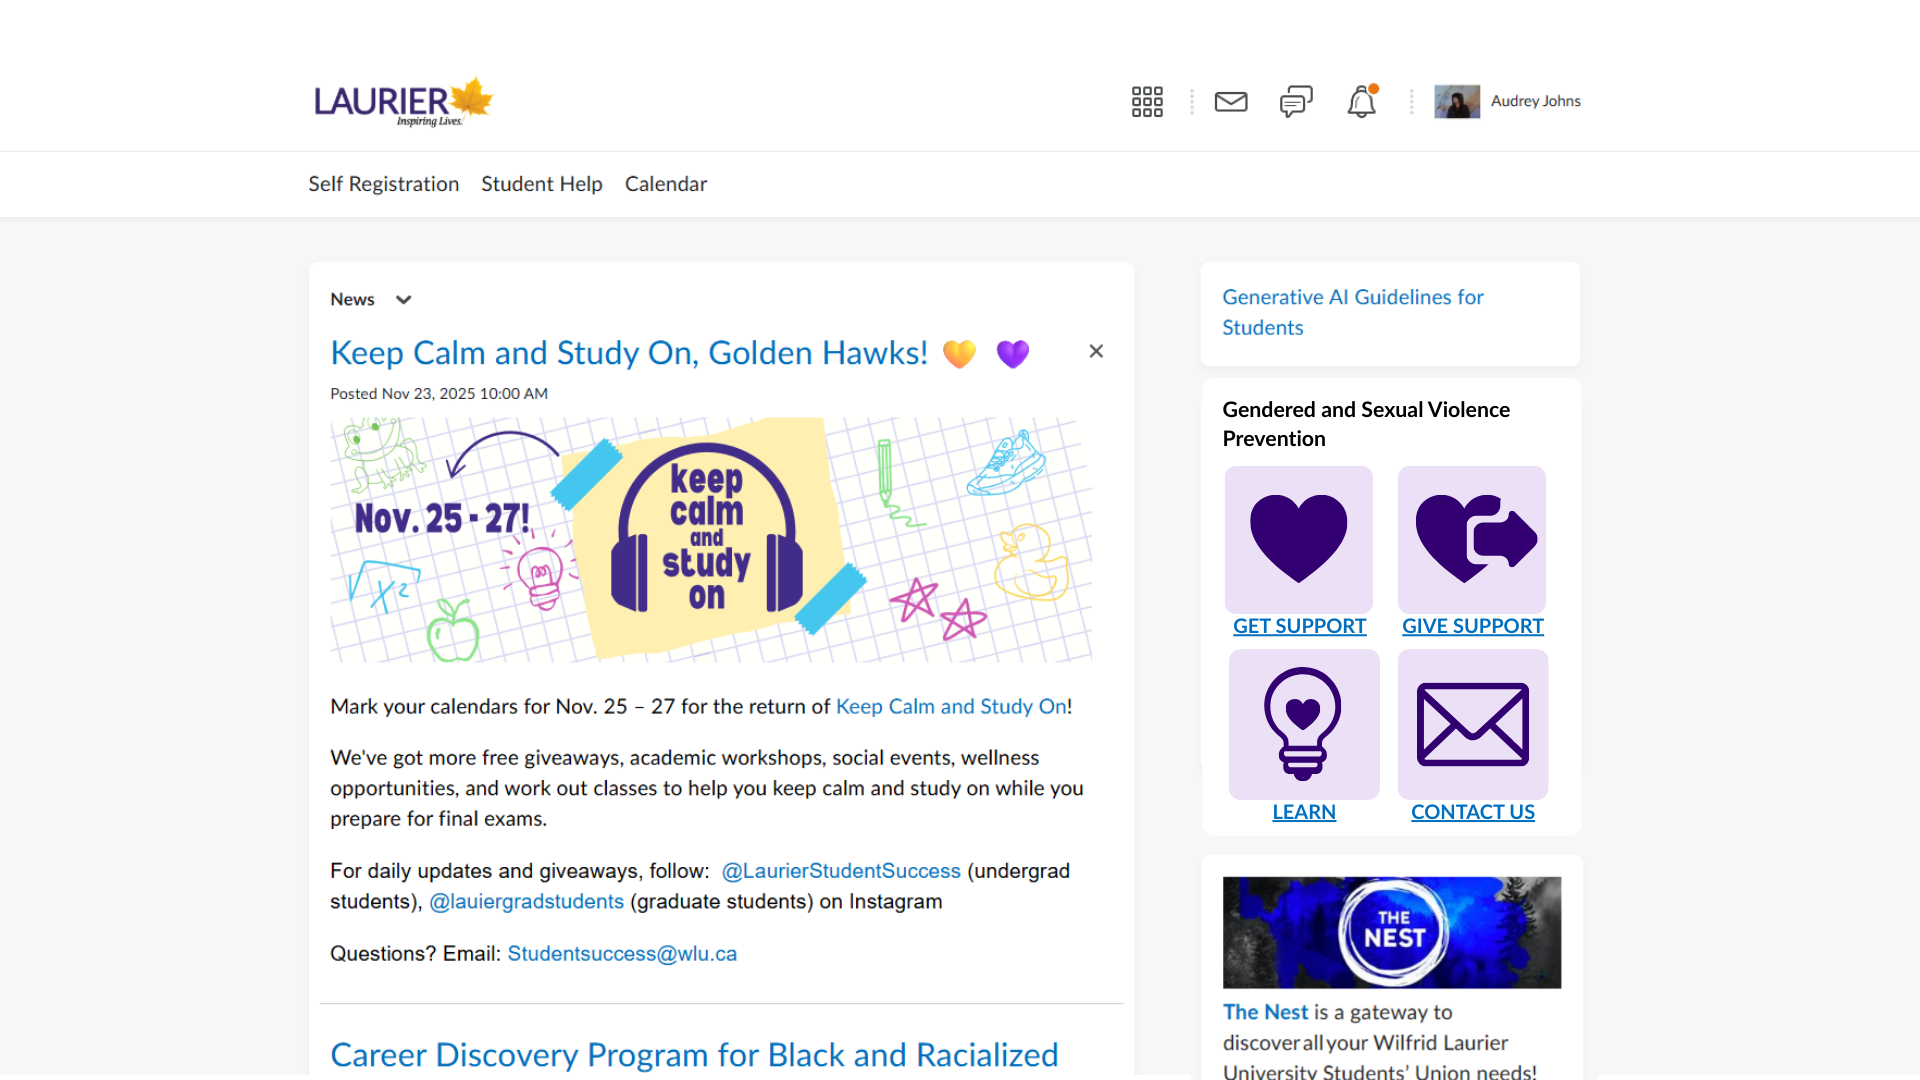The height and width of the screenshot is (1080, 1920).
Task: Open the course selector grid icon
Action: point(1147,101)
